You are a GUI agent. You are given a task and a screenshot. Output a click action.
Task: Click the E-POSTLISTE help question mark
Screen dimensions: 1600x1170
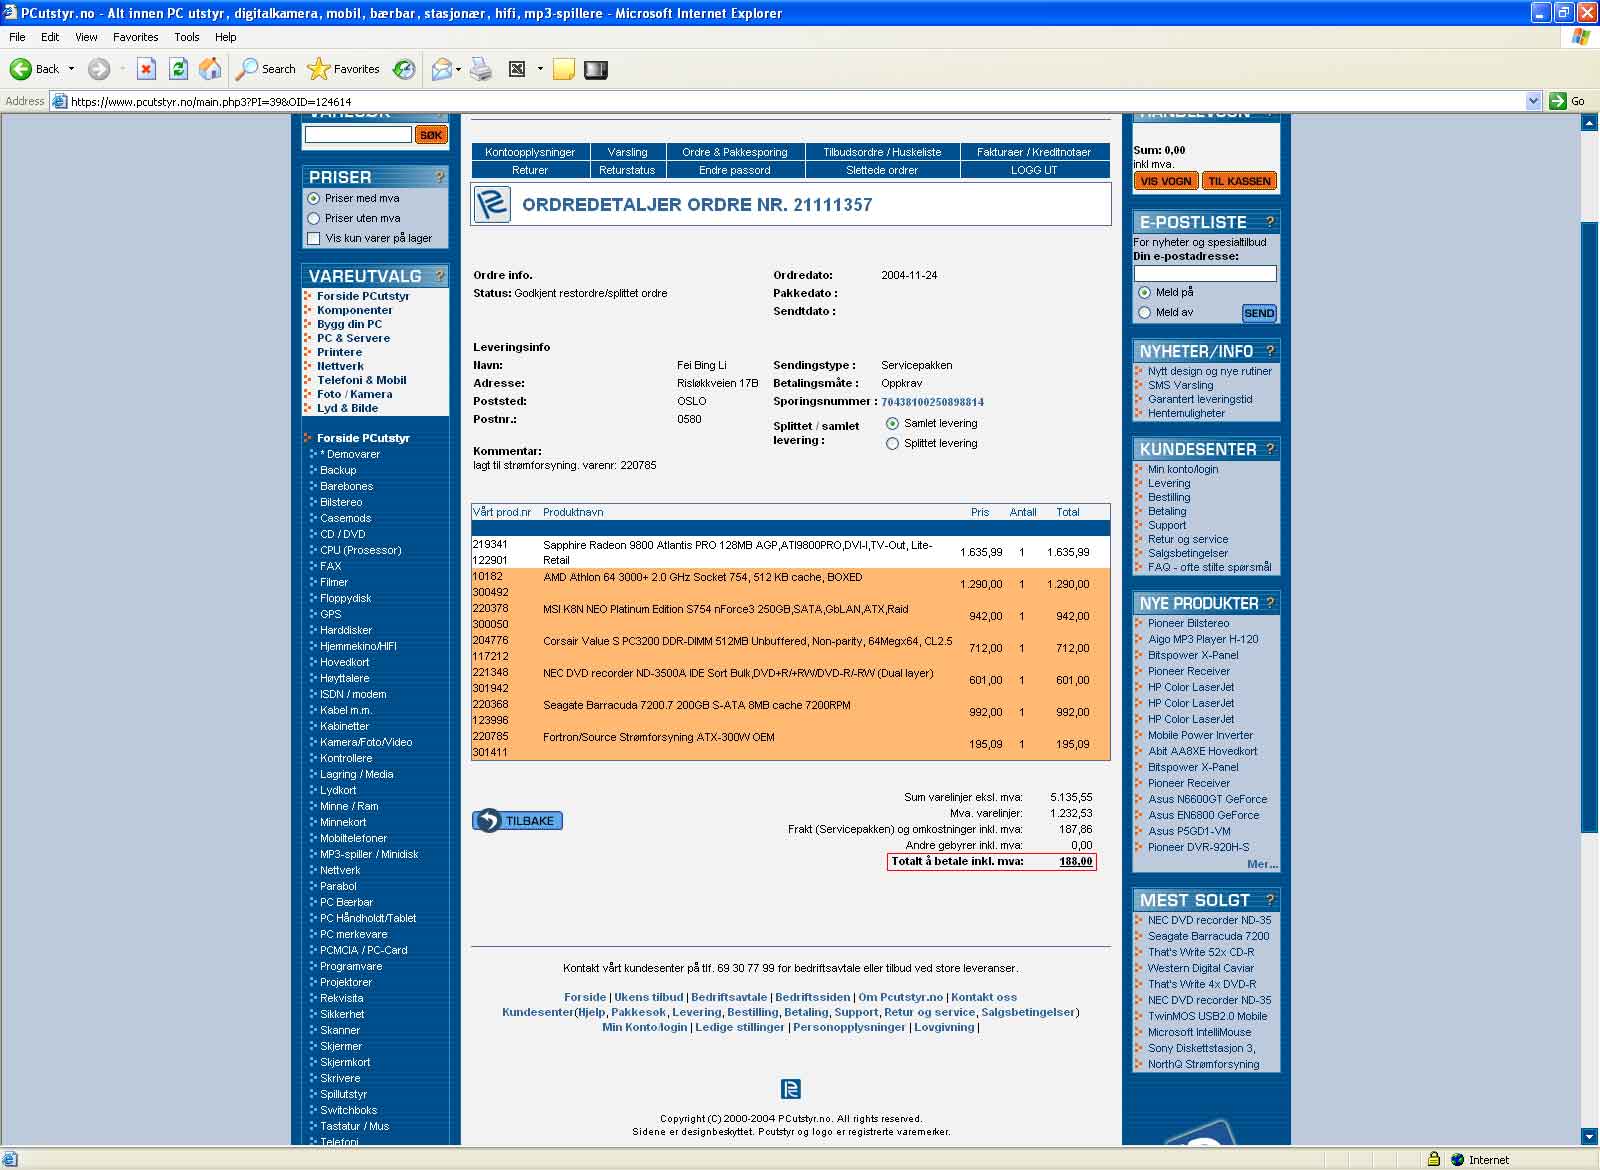[x=1270, y=222]
